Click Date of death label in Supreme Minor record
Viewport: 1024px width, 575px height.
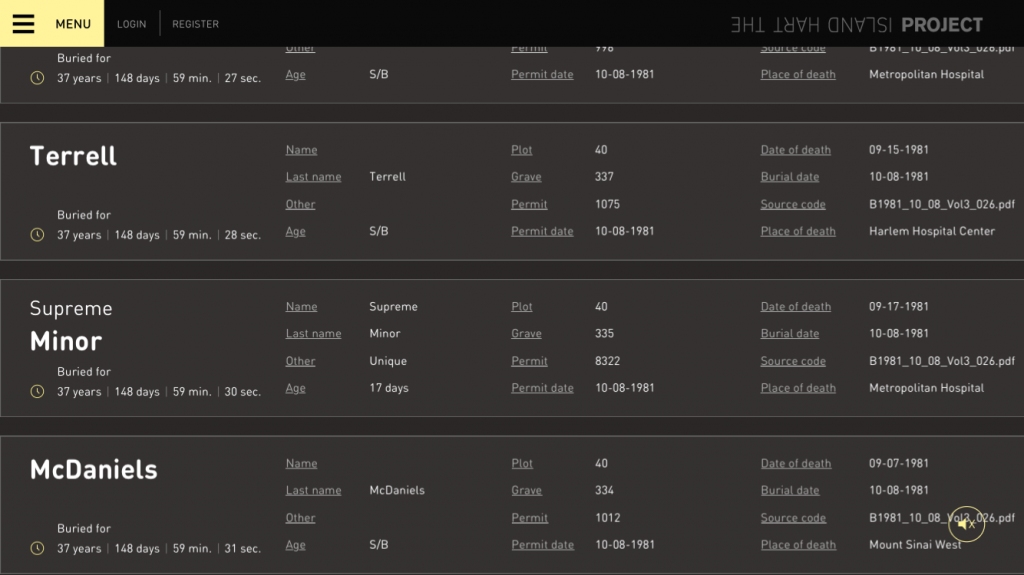coord(795,307)
